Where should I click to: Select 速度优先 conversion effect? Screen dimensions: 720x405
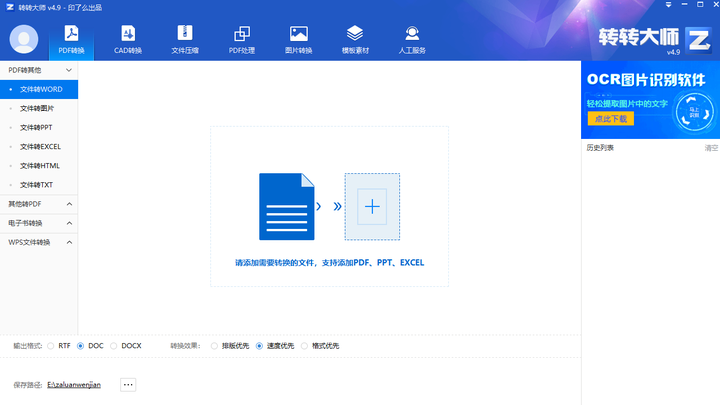pos(259,346)
